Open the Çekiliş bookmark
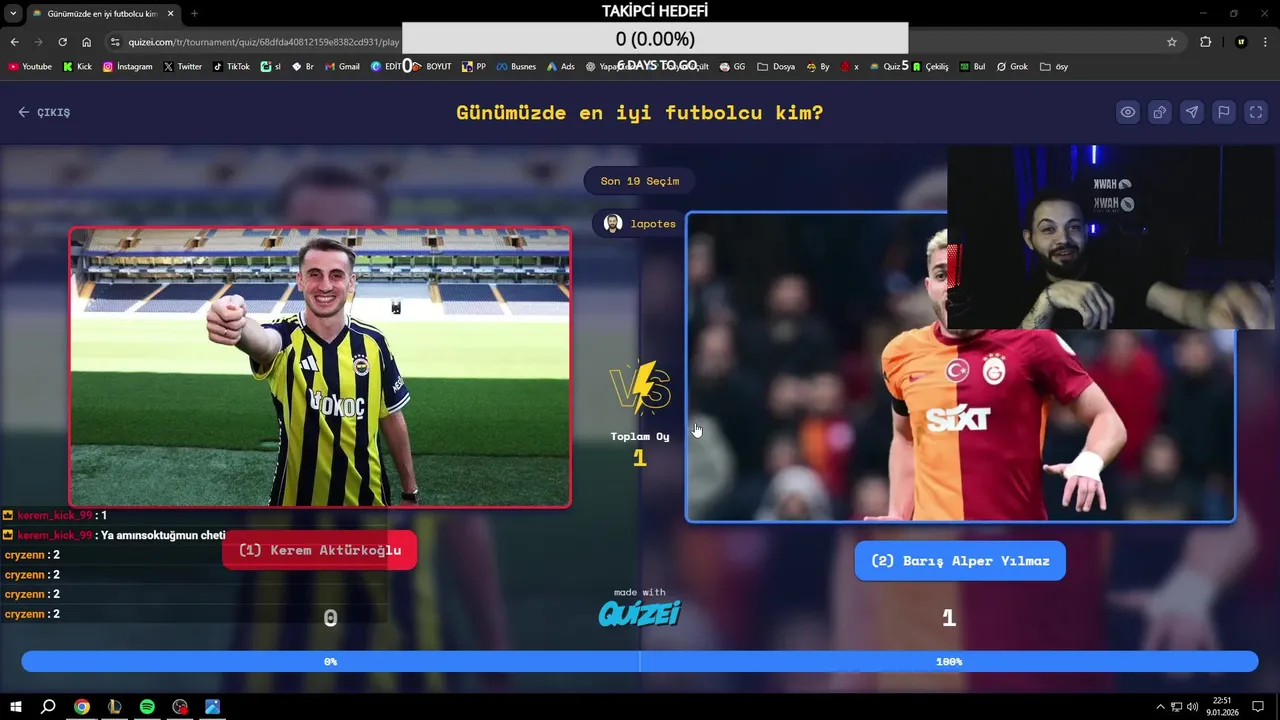This screenshot has height=720, width=1280. coord(930,67)
